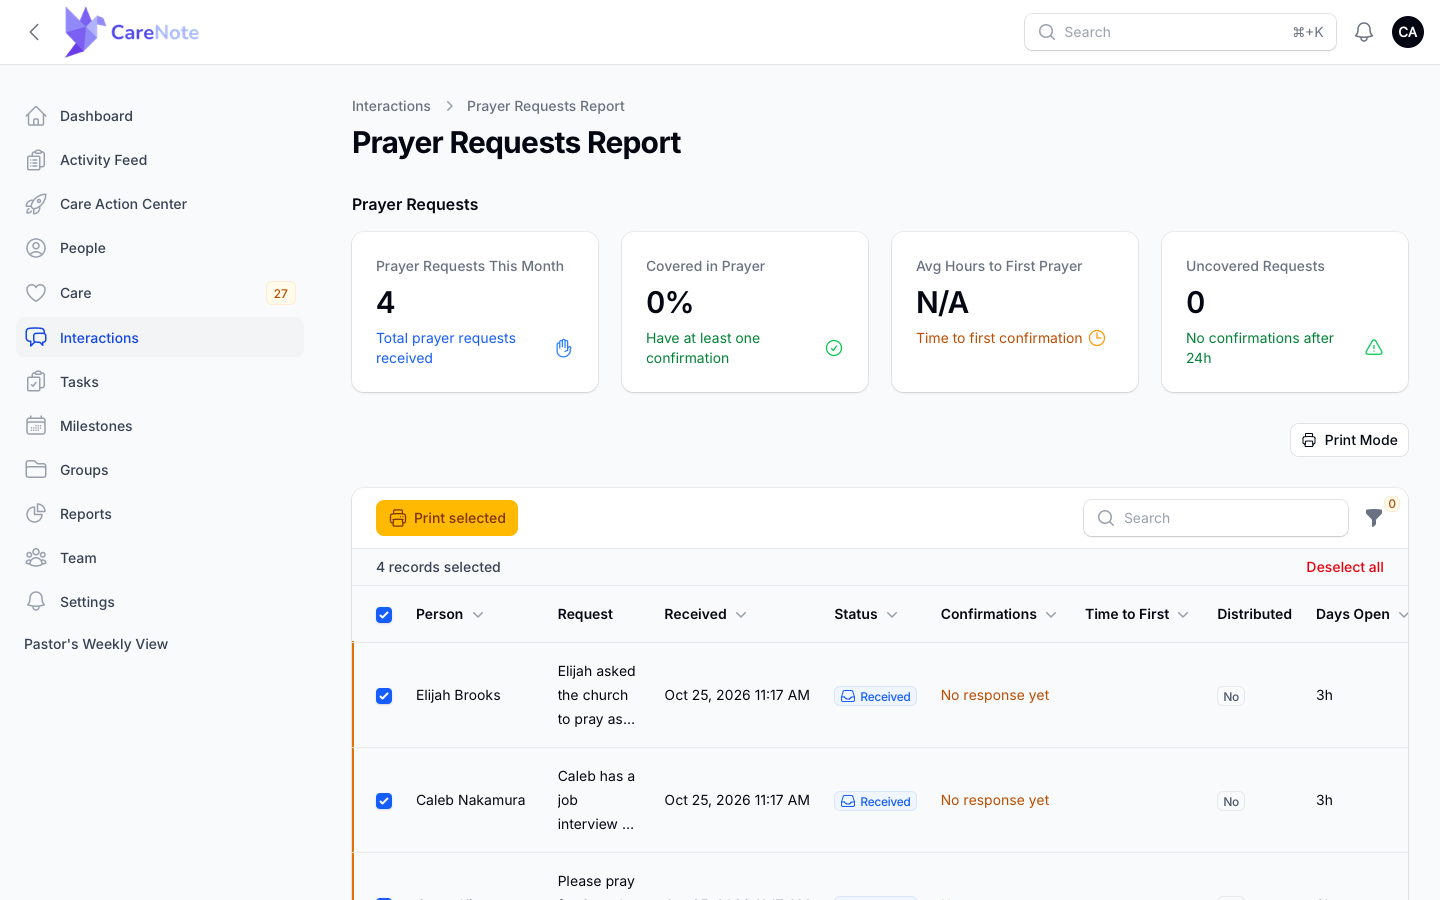
Task: Click the Tasks checklist icon
Action: (x=36, y=382)
